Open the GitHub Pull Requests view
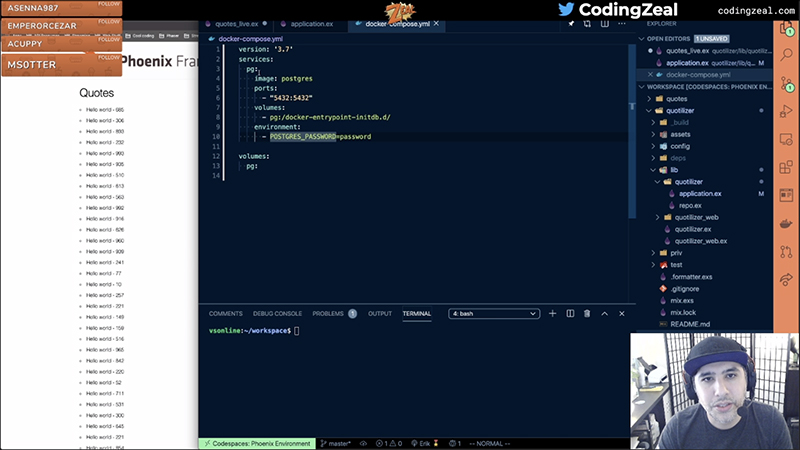800x450 pixels. [x=786, y=251]
